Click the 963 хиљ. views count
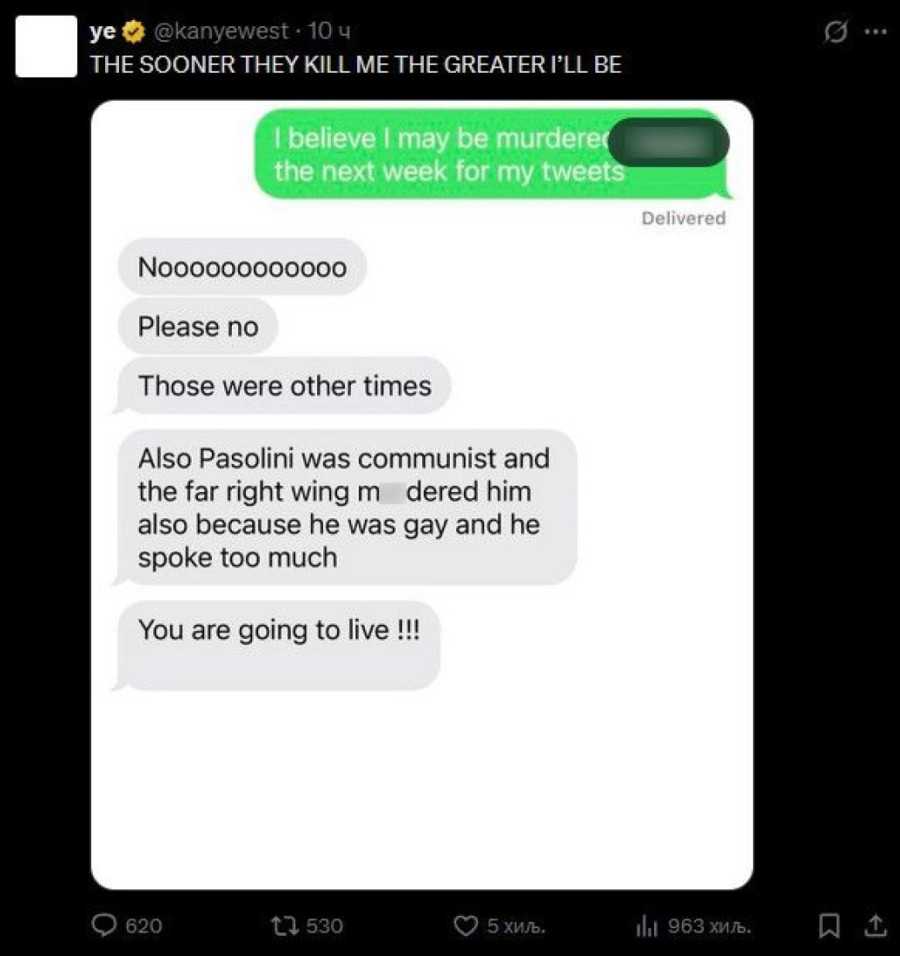This screenshot has width=900, height=956. pos(710,926)
